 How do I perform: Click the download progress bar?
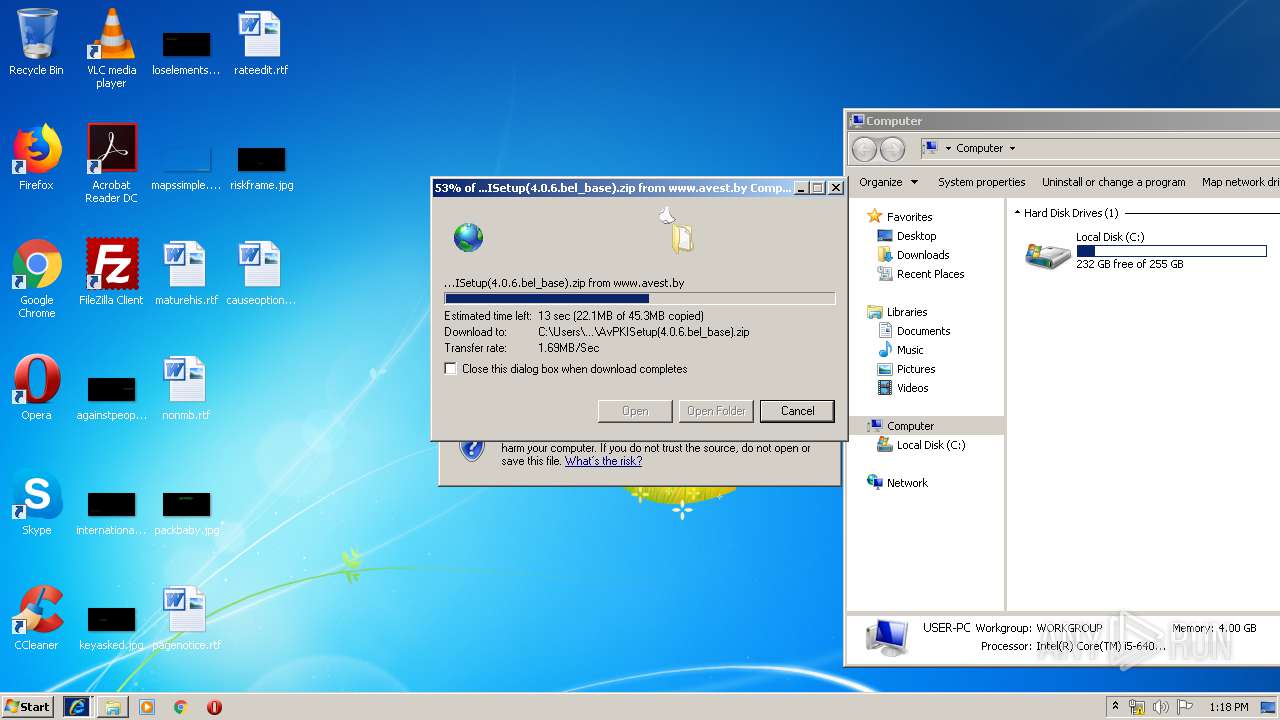click(640, 298)
